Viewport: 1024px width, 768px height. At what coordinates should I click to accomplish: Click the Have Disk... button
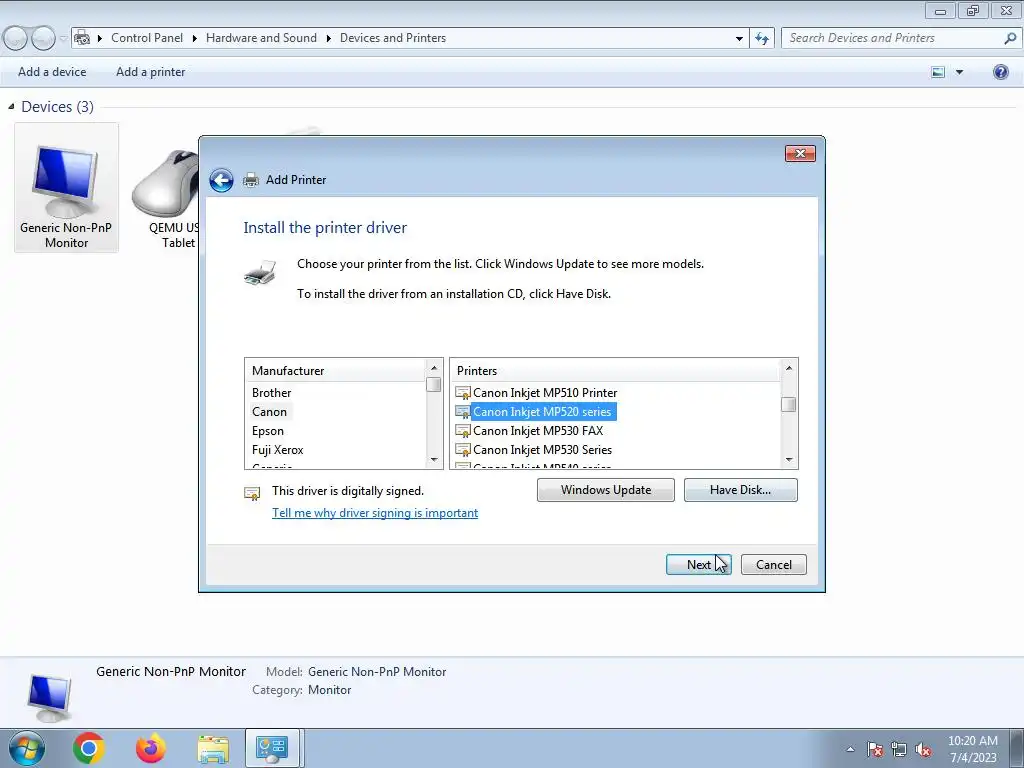tap(741, 490)
